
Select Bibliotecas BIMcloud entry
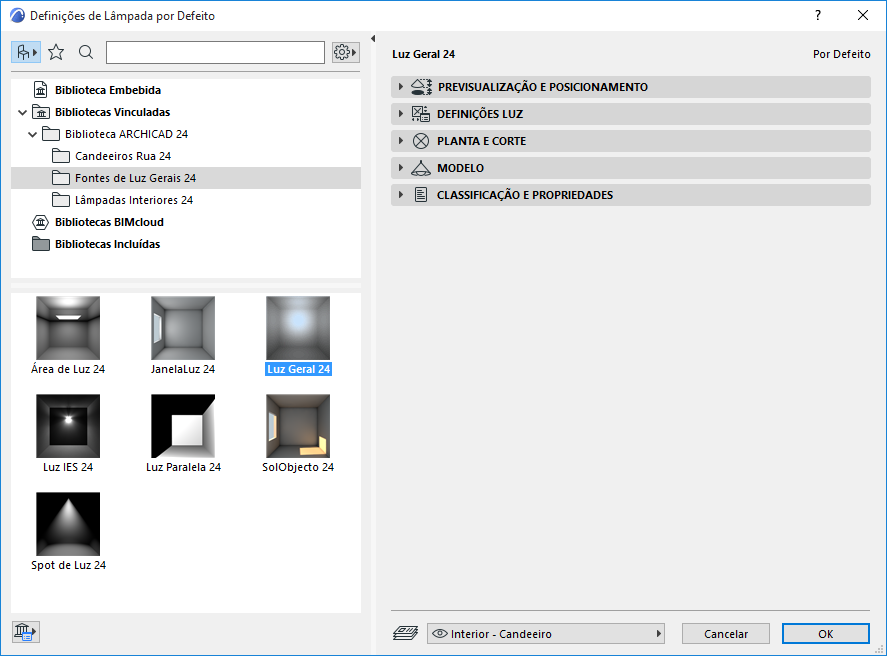109,222
